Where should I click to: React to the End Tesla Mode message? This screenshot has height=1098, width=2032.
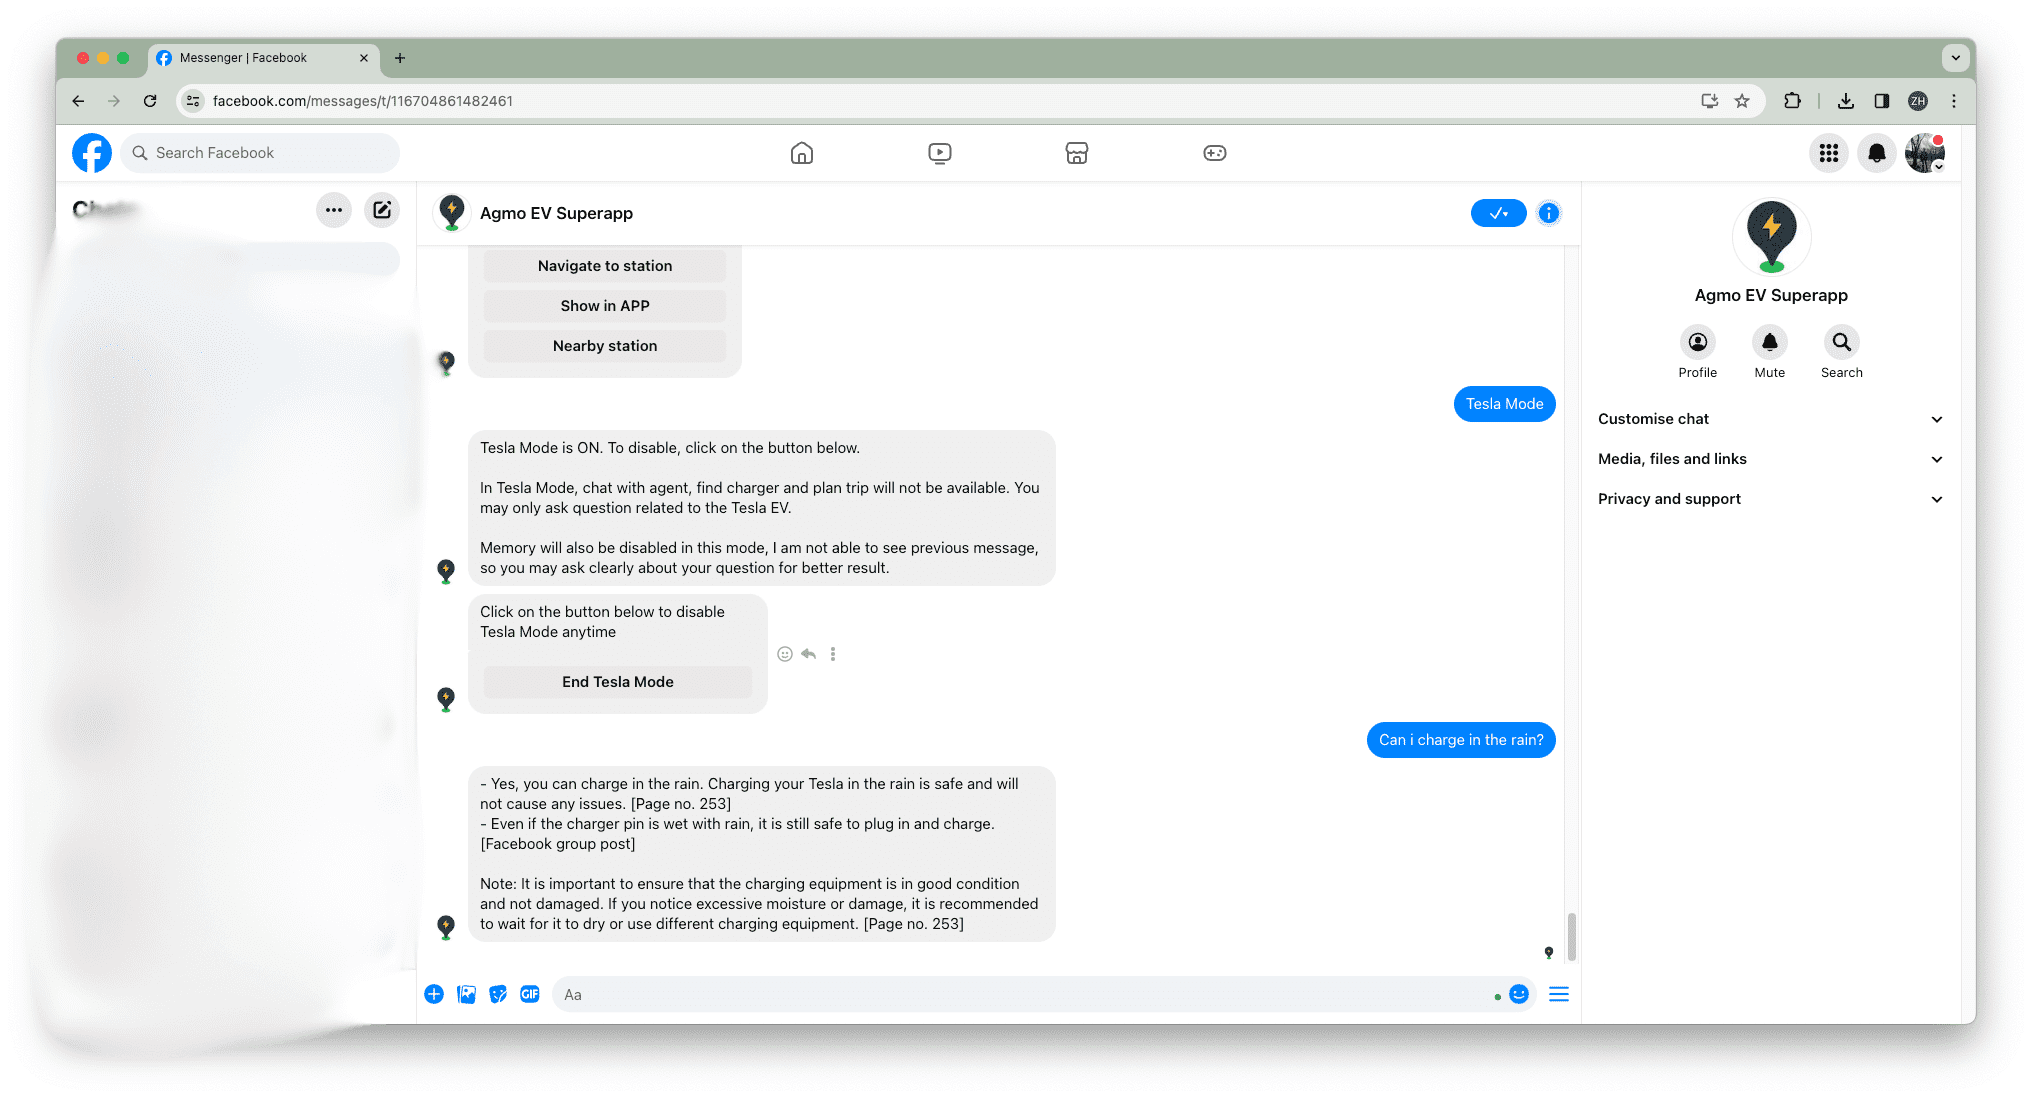tap(785, 654)
